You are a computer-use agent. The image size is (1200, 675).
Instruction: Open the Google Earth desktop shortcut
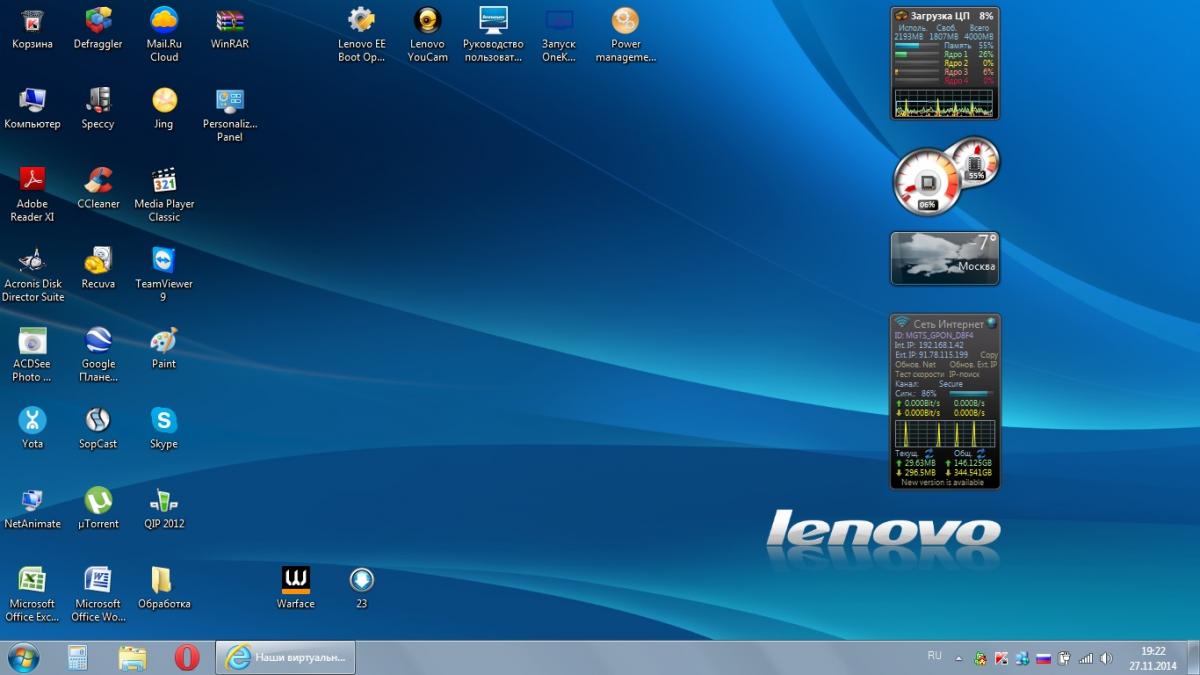click(x=98, y=341)
